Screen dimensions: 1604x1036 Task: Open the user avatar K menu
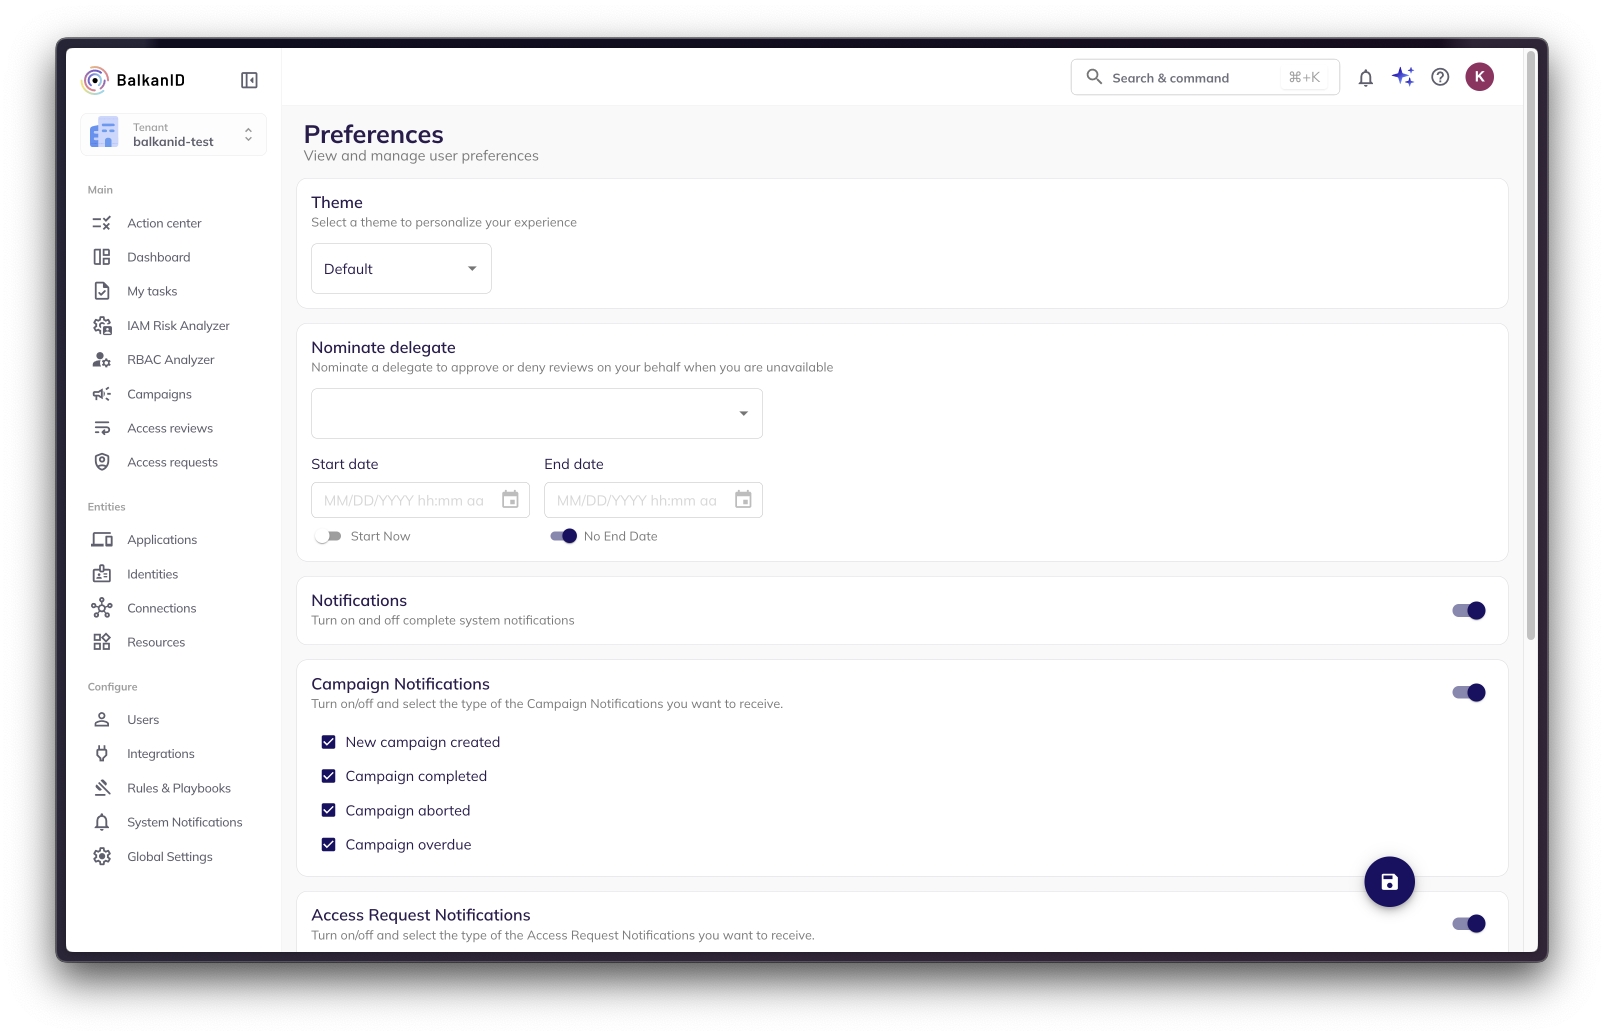coord(1479,77)
